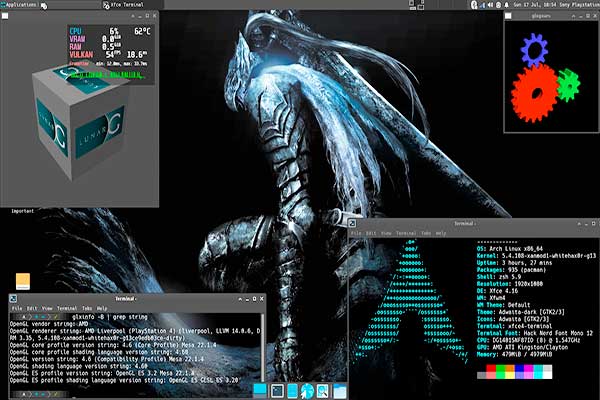Open Tabs menu in glxinfo terminal
The image size is (600, 400).
click(x=87, y=309)
